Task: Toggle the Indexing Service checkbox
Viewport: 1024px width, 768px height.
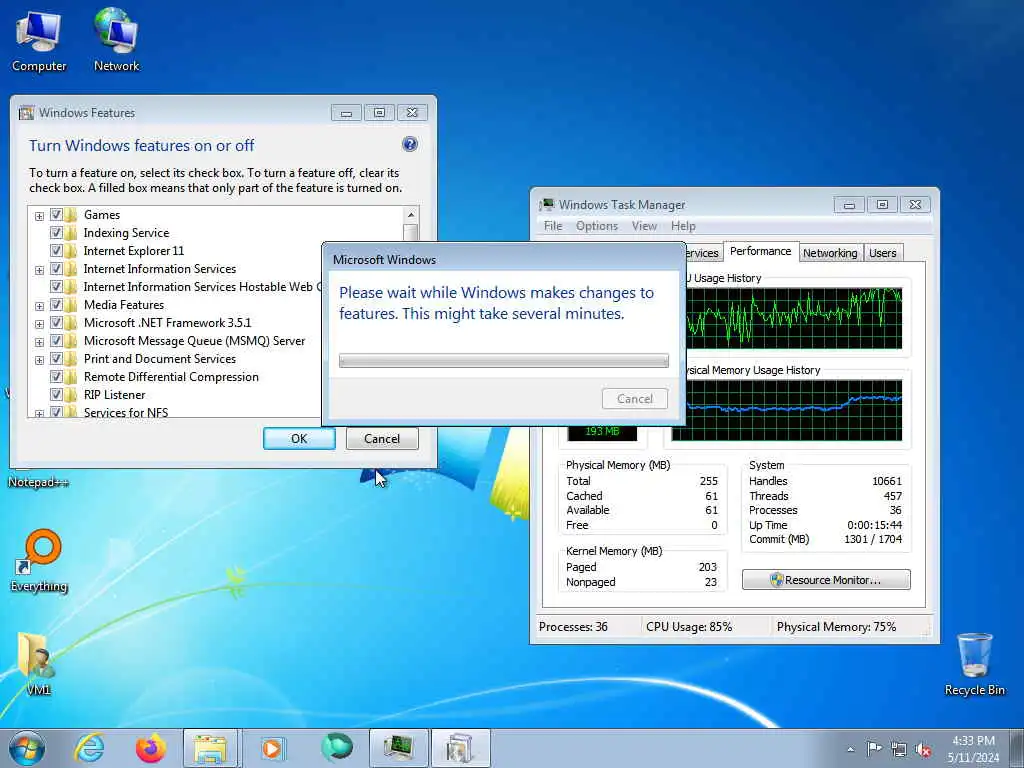Action: pos(56,232)
